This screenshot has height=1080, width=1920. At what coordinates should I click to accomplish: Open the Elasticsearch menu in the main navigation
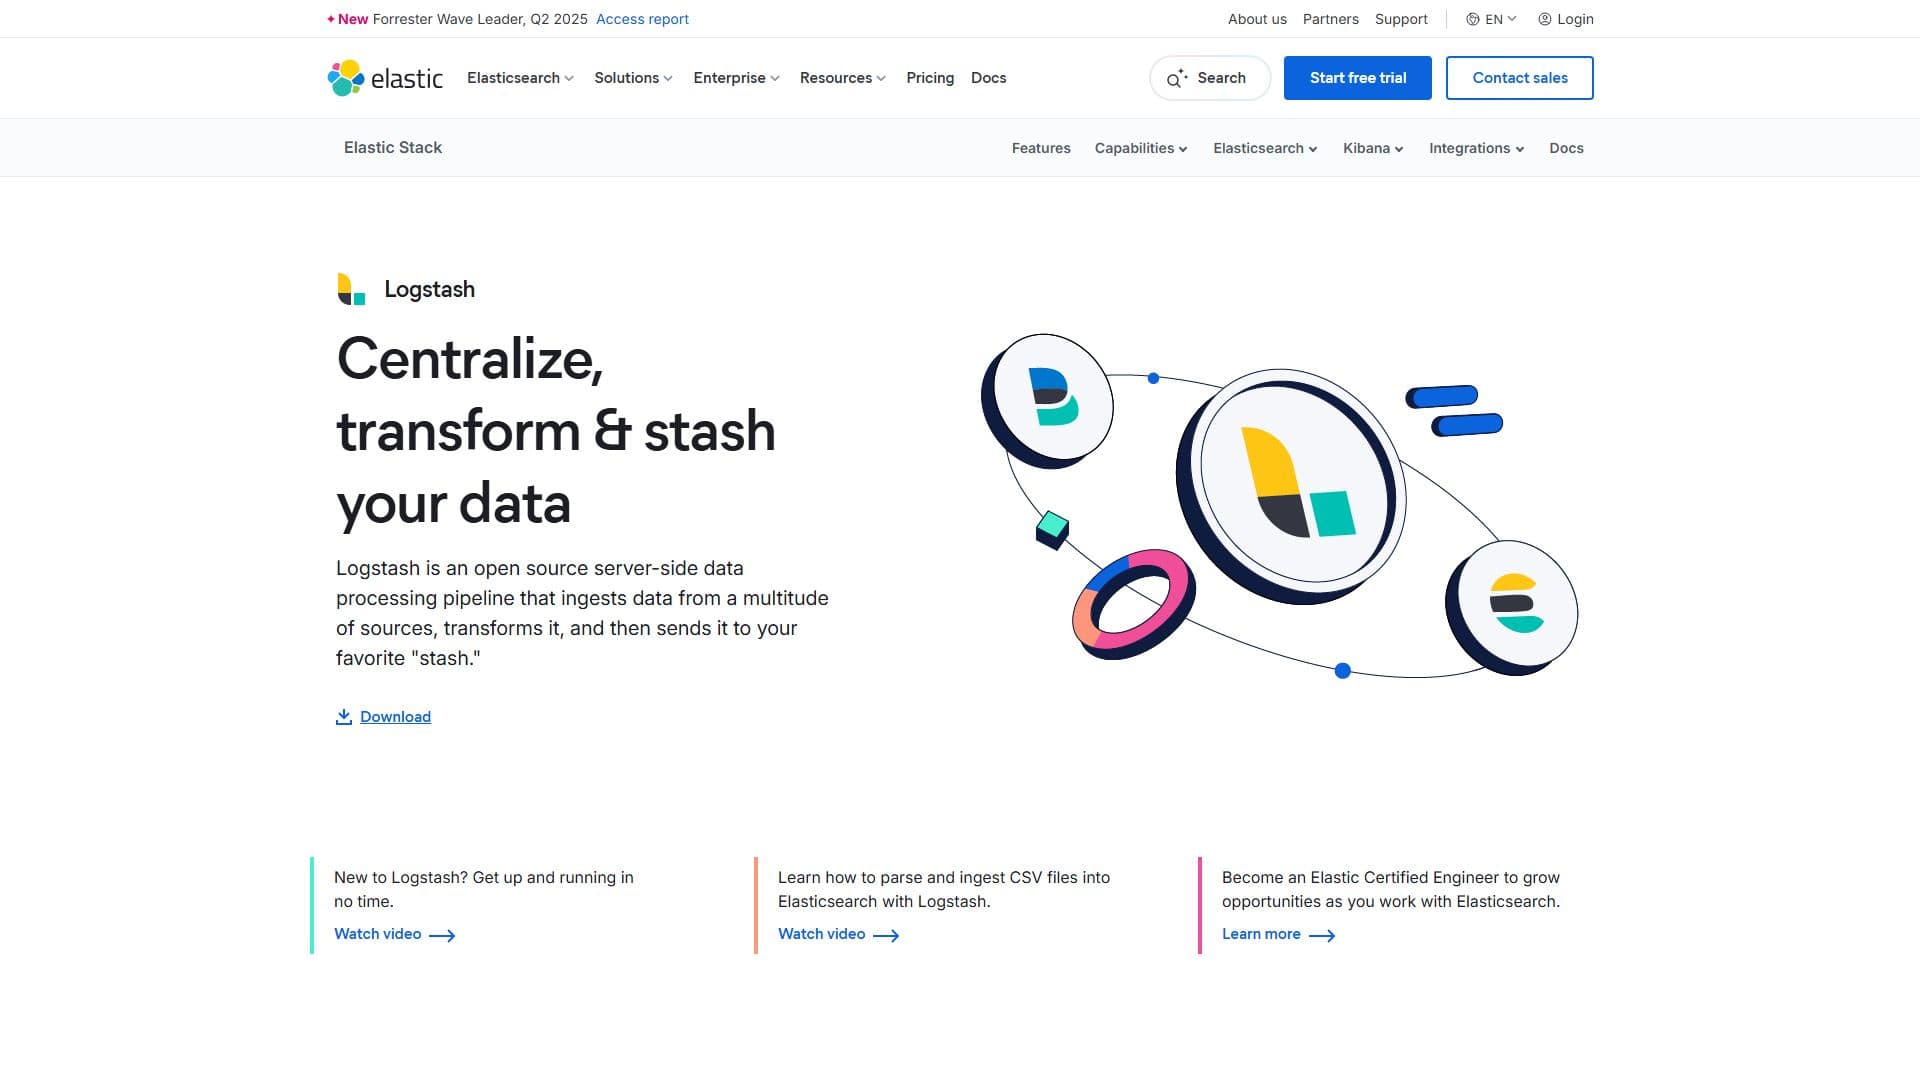click(520, 78)
